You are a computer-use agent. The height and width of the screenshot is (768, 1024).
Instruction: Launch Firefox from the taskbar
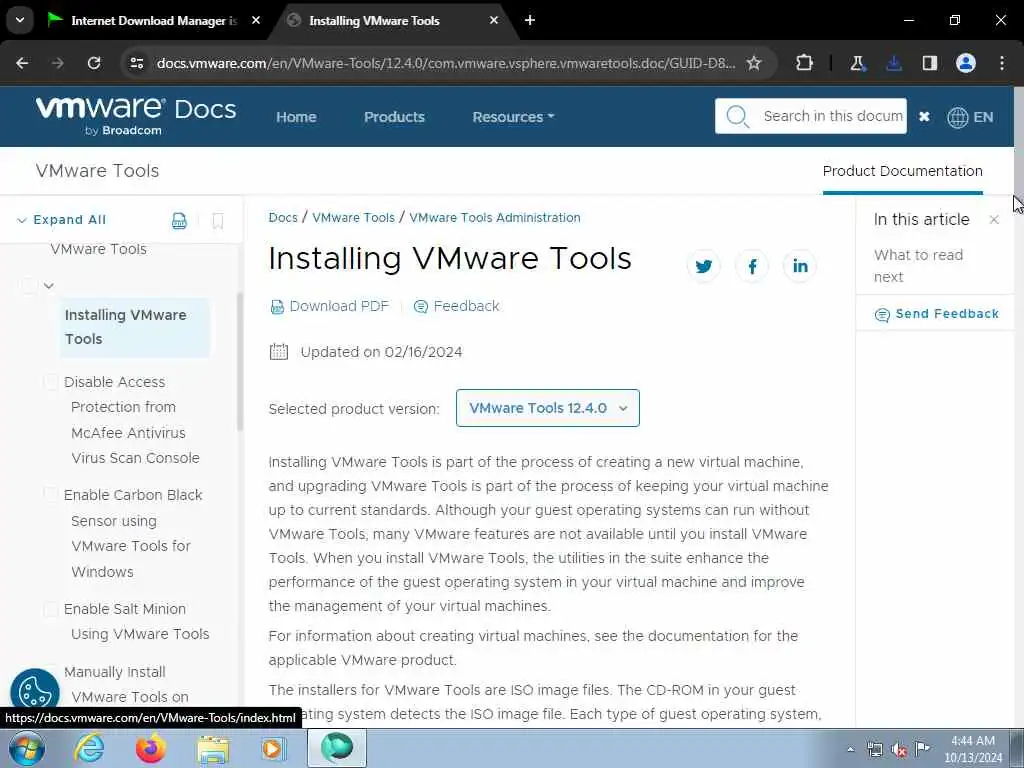[x=150, y=748]
